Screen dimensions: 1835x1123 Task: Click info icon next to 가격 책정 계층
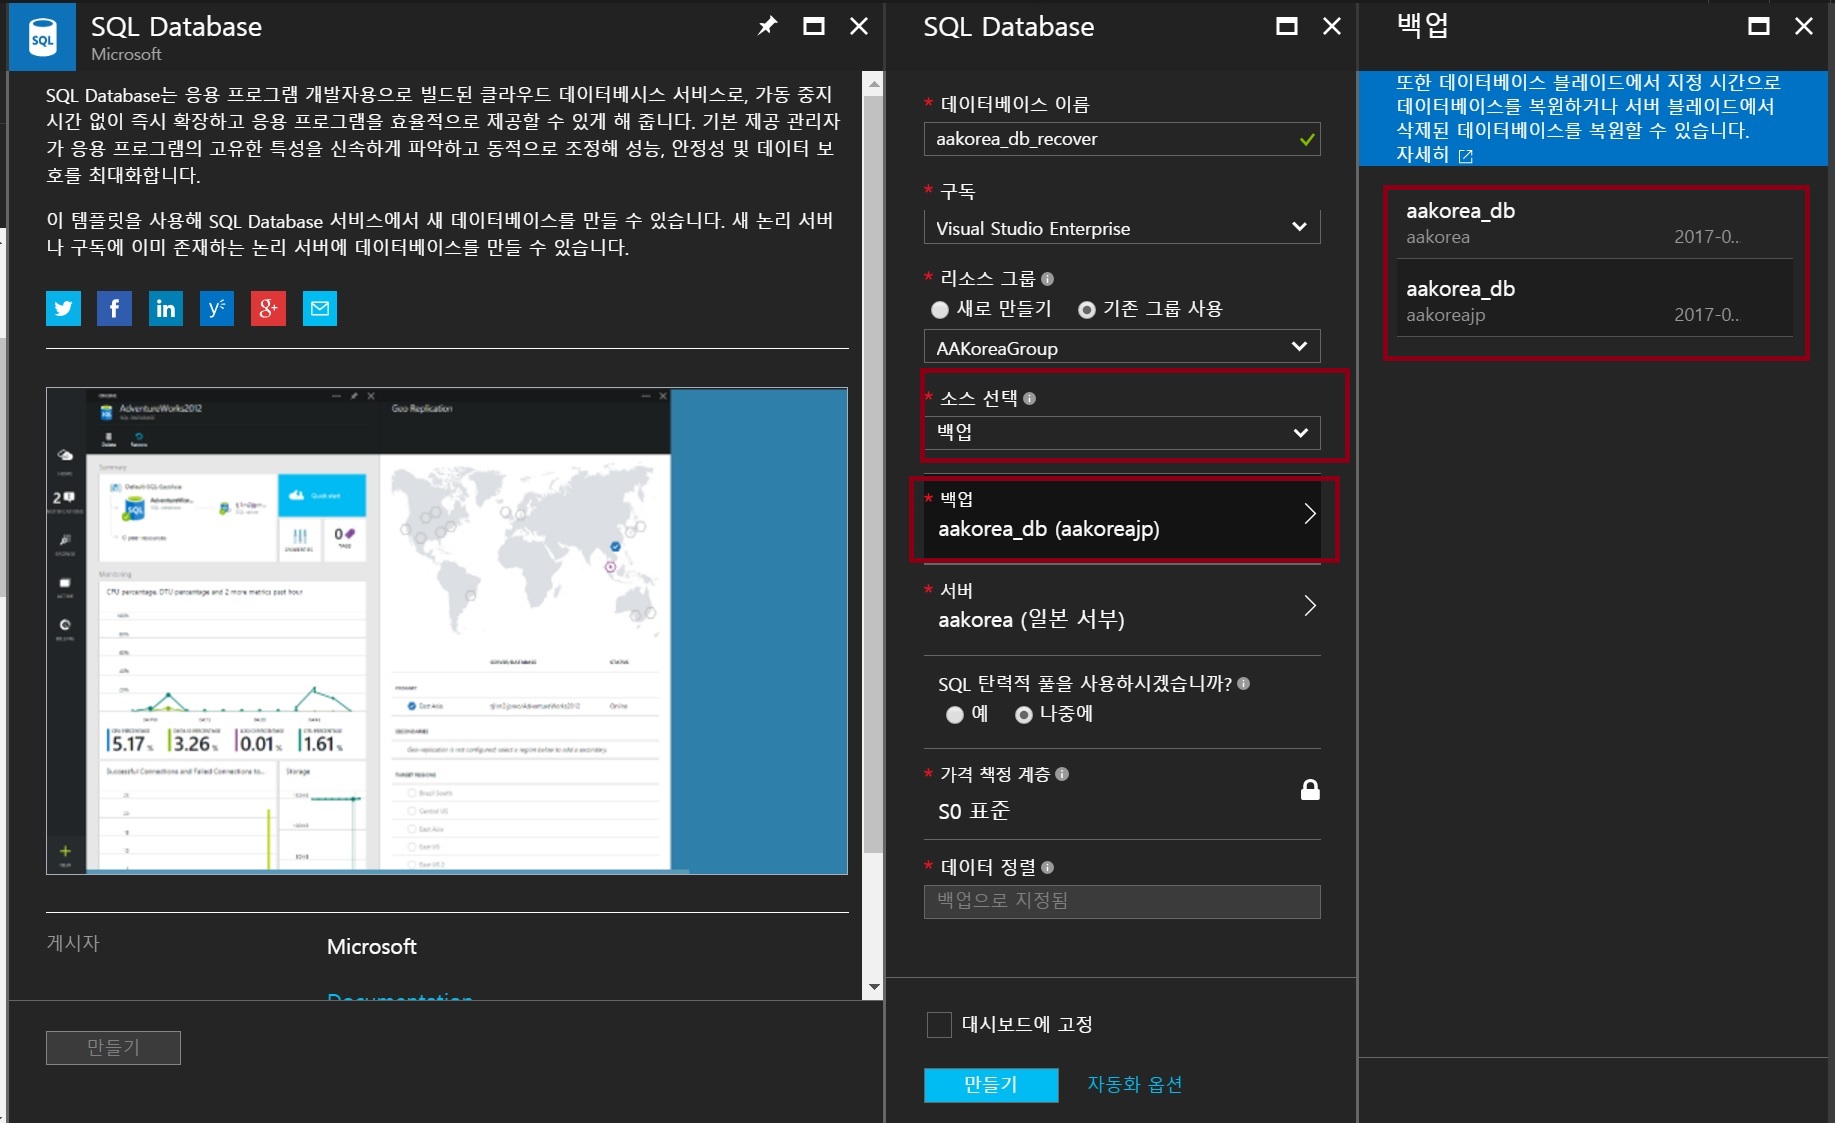1062,774
